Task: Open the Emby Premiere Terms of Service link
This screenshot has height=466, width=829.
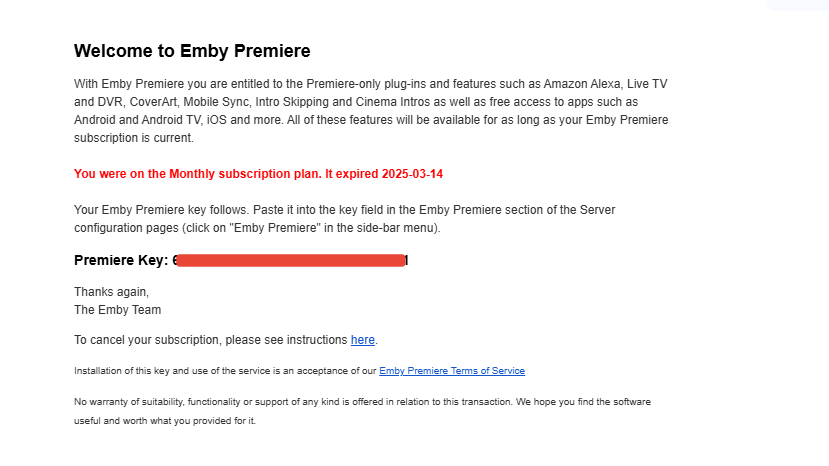Action: point(452,371)
